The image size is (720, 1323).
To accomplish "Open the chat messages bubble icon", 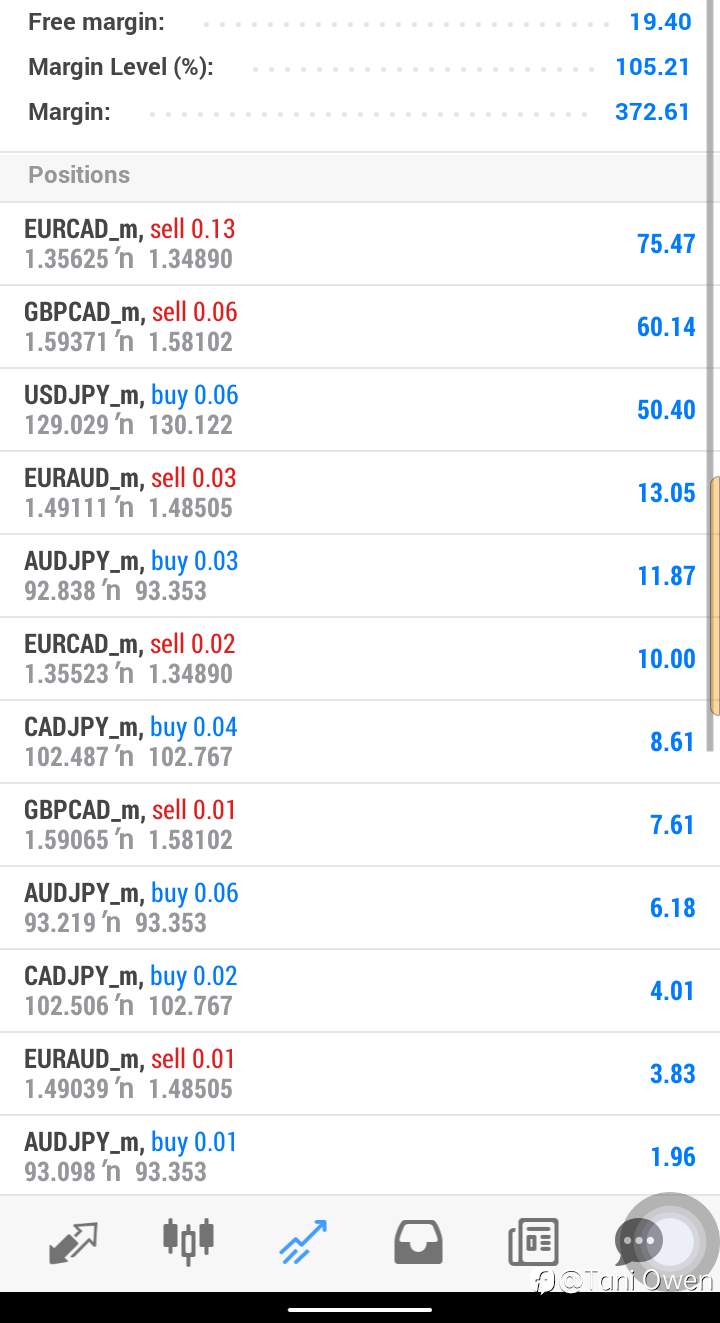I will (640, 1241).
